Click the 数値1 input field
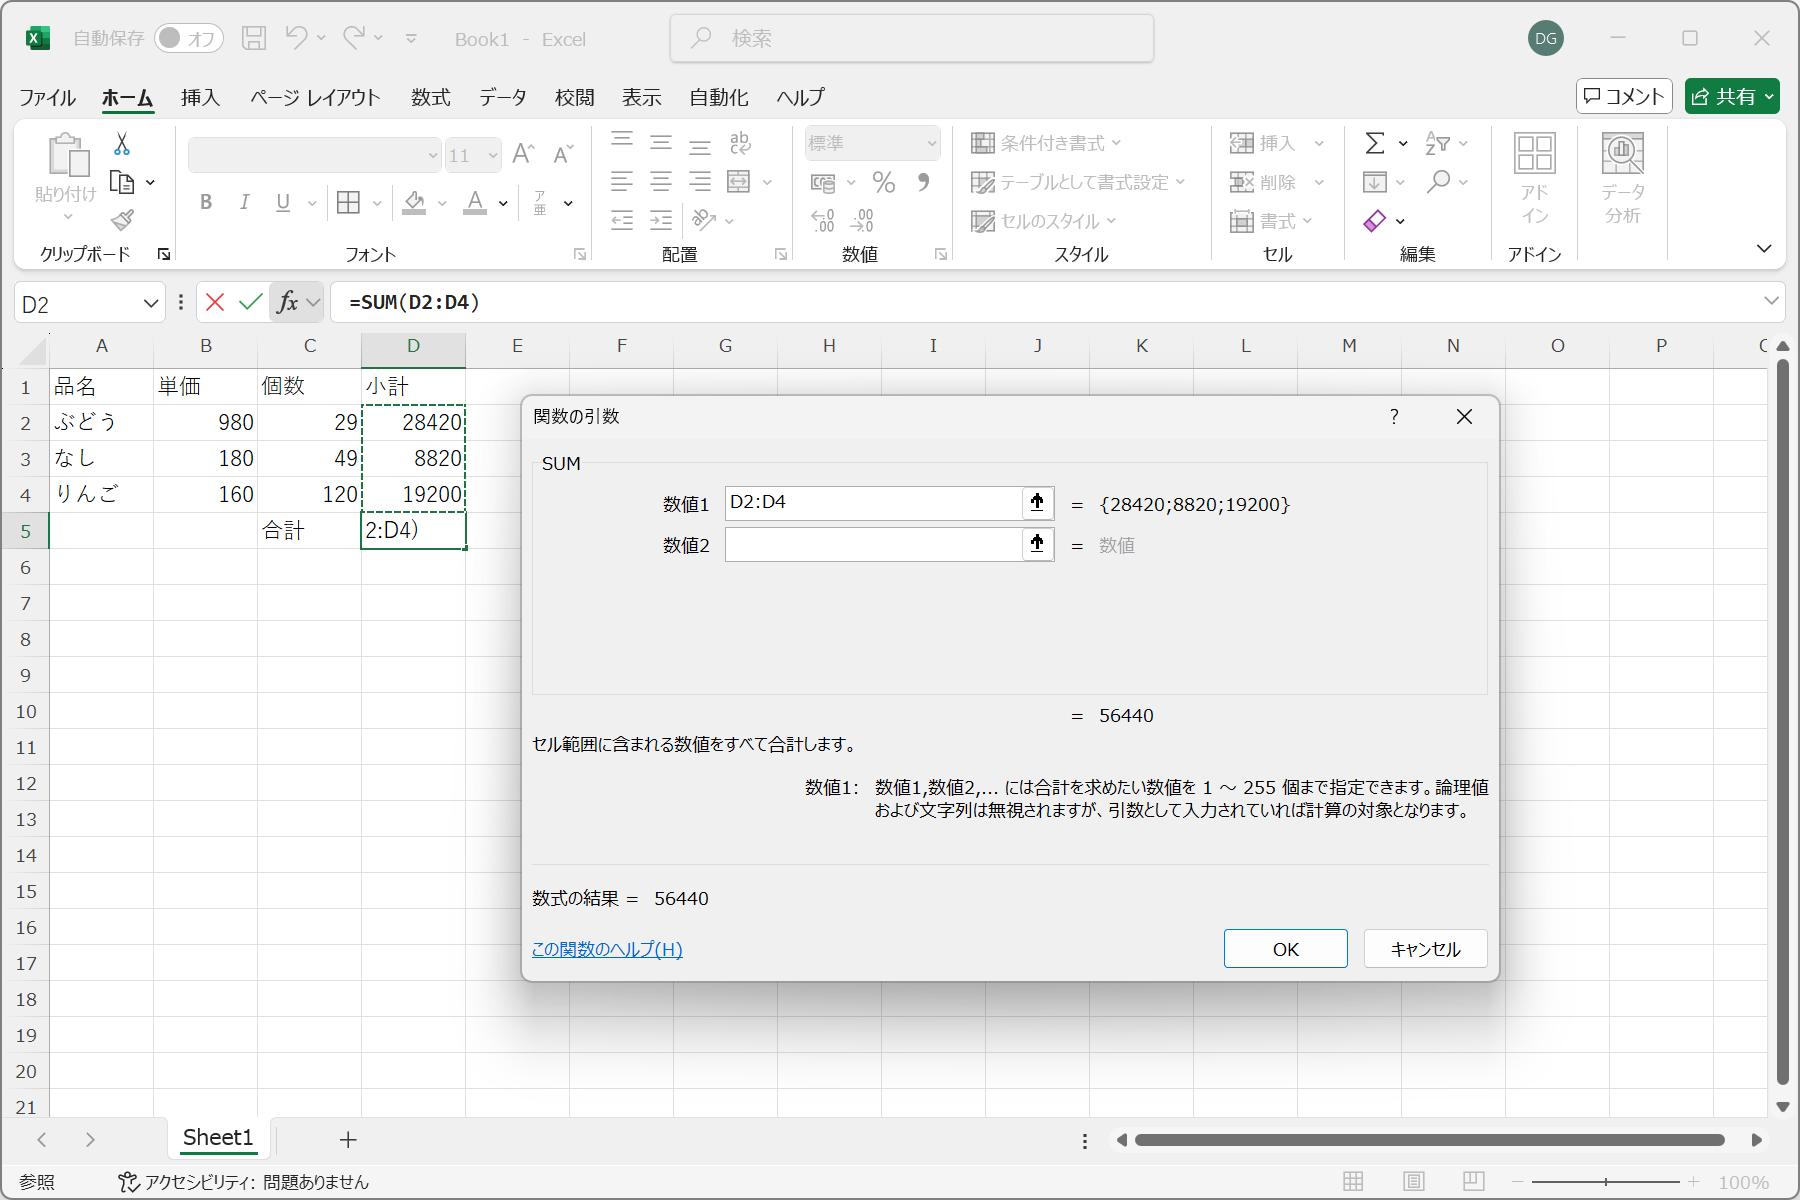The image size is (1800, 1200). click(x=872, y=503)
